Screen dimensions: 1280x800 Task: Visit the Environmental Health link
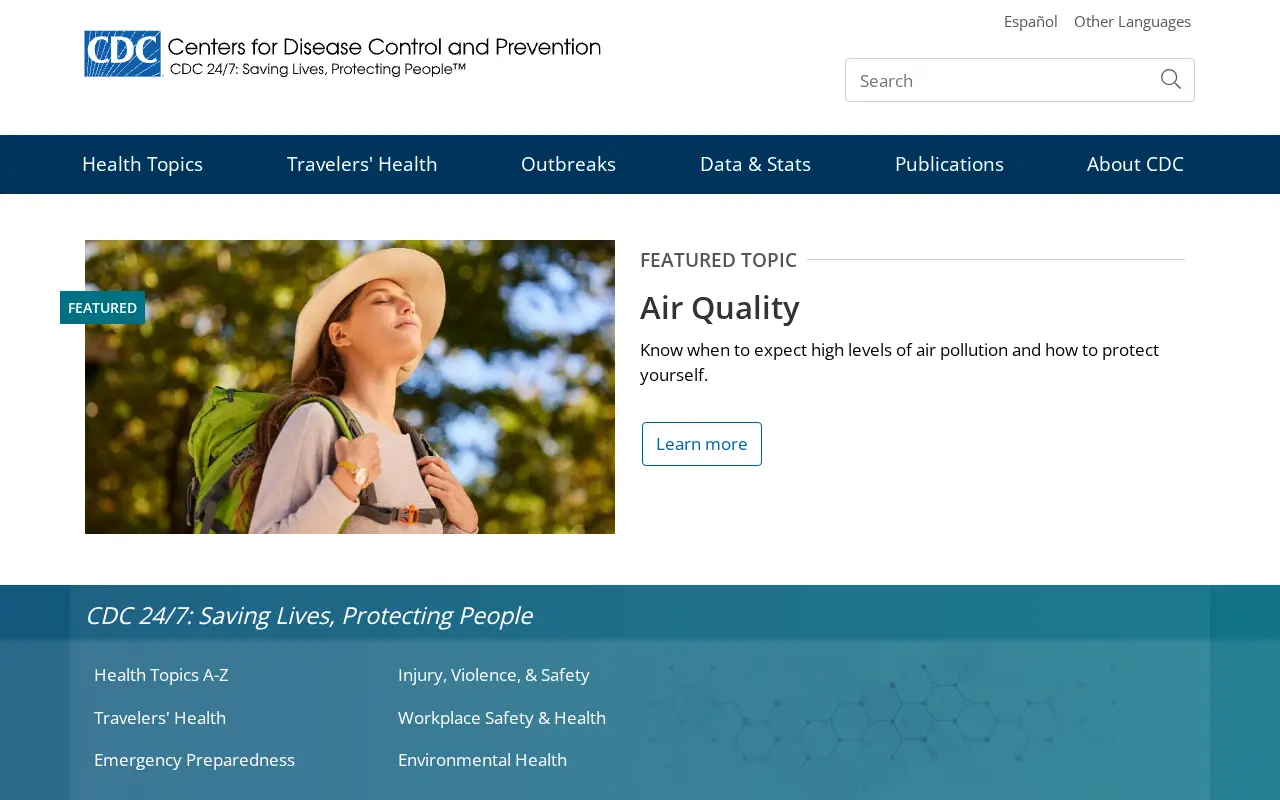(x=482, y=760)
